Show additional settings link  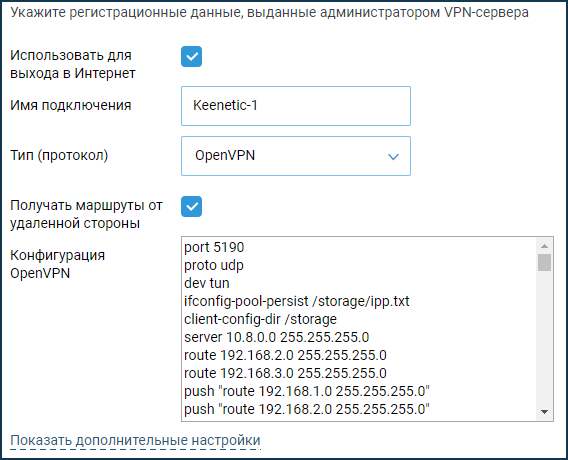click(135, 440)
